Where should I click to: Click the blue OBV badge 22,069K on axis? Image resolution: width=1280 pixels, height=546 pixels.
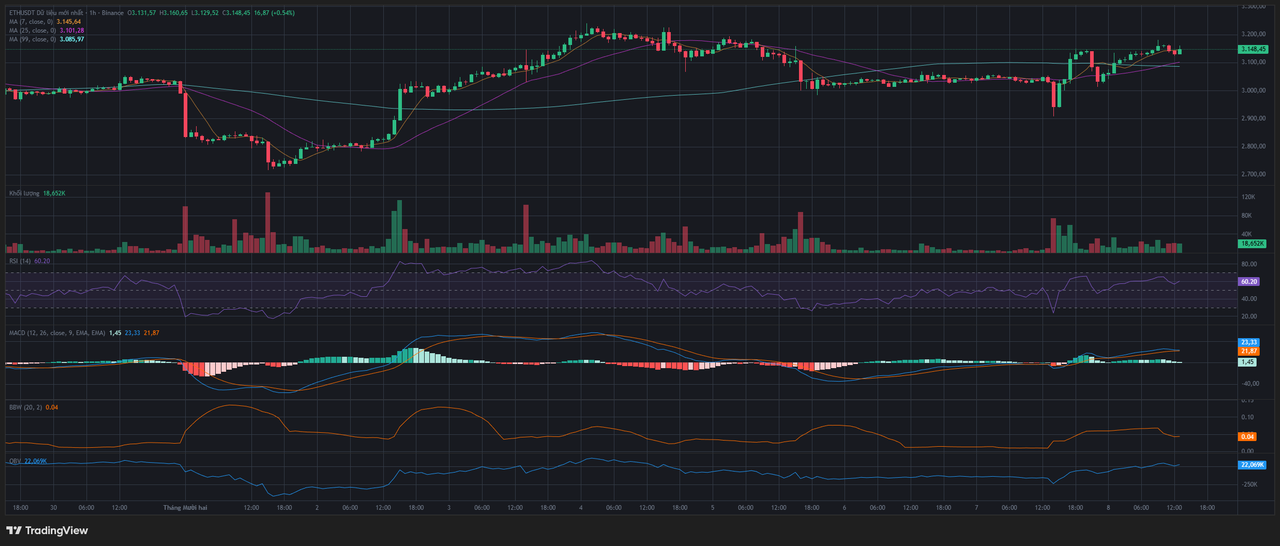[1253, 465]
